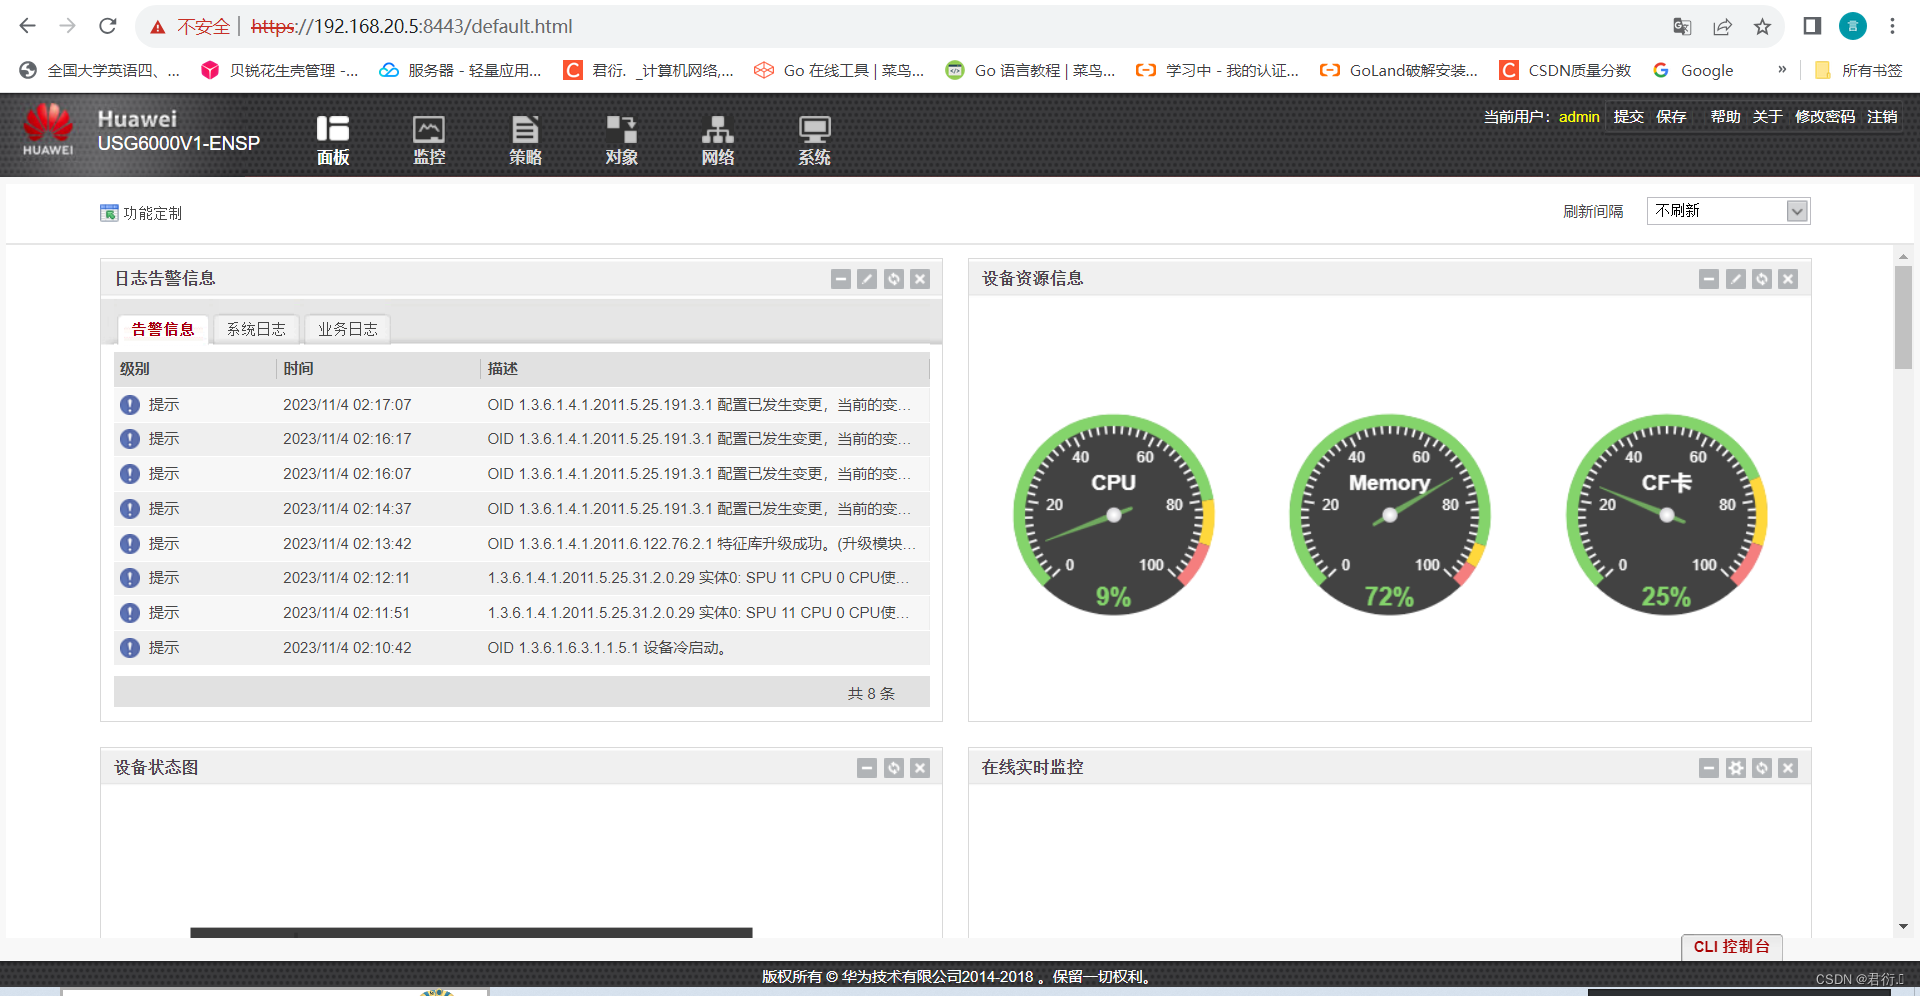The height and width of the screenshot is (996, 1920).
Task: Open 功能定制 feature customization
Action: [141, 213]
